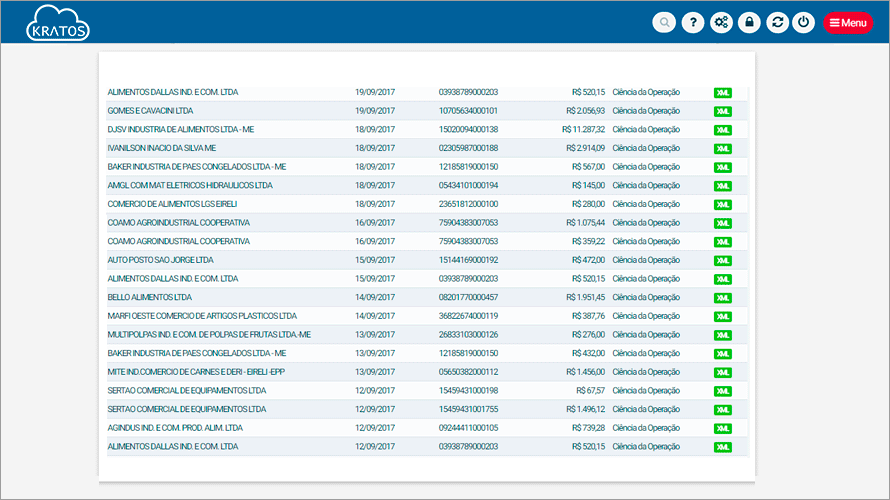This screenshot has width=890, height=500.
Task: Download XML for Alimentos Dallas 19/09/2017
Action: [x=723, y=93]
